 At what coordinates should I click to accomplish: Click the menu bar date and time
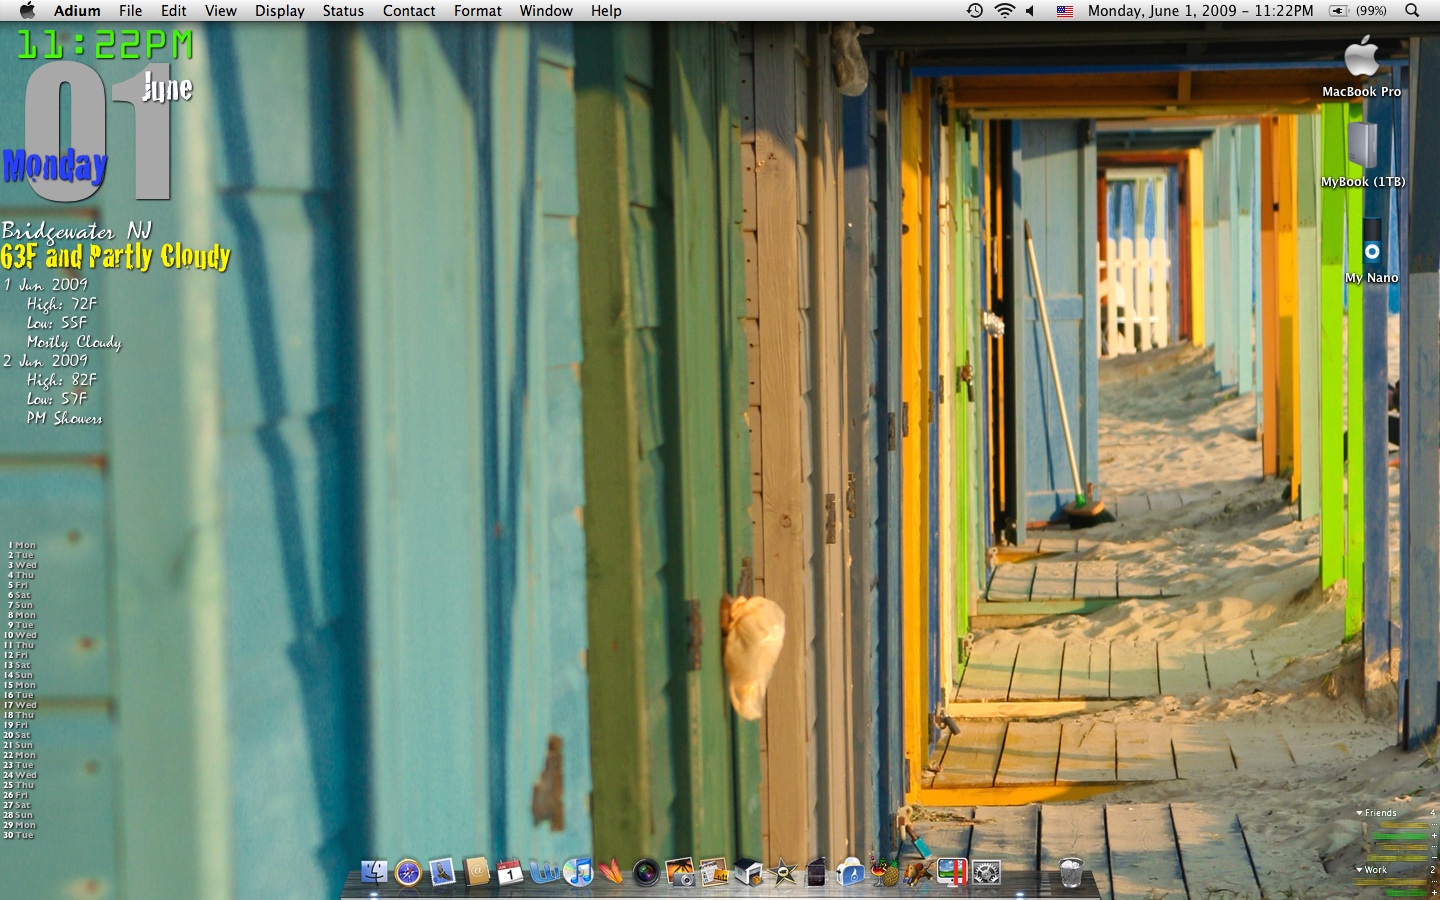(x=1200, y=10)
